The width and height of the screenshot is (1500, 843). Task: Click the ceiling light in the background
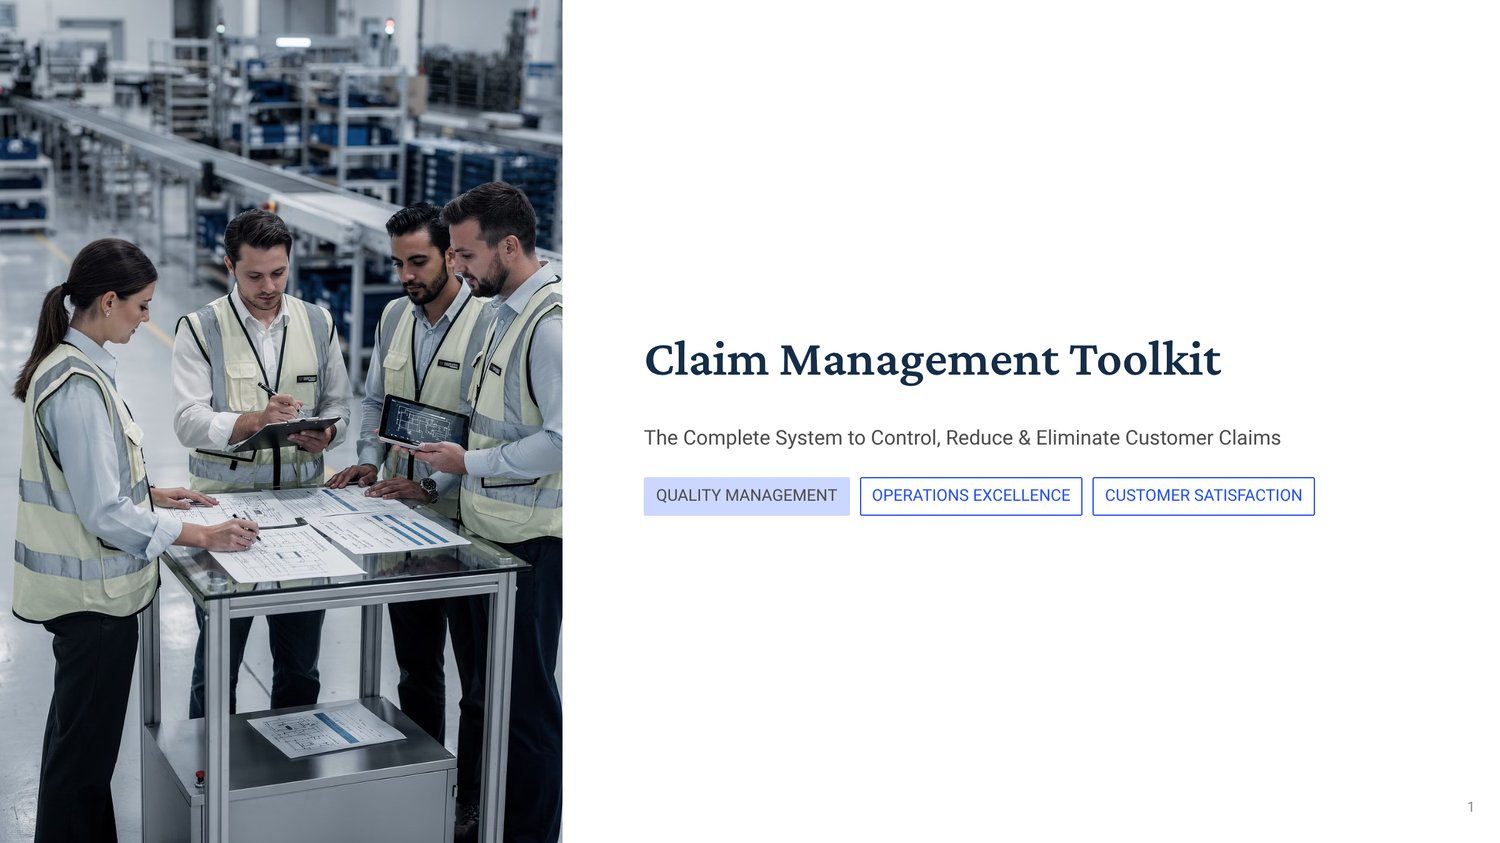(293, 42)
